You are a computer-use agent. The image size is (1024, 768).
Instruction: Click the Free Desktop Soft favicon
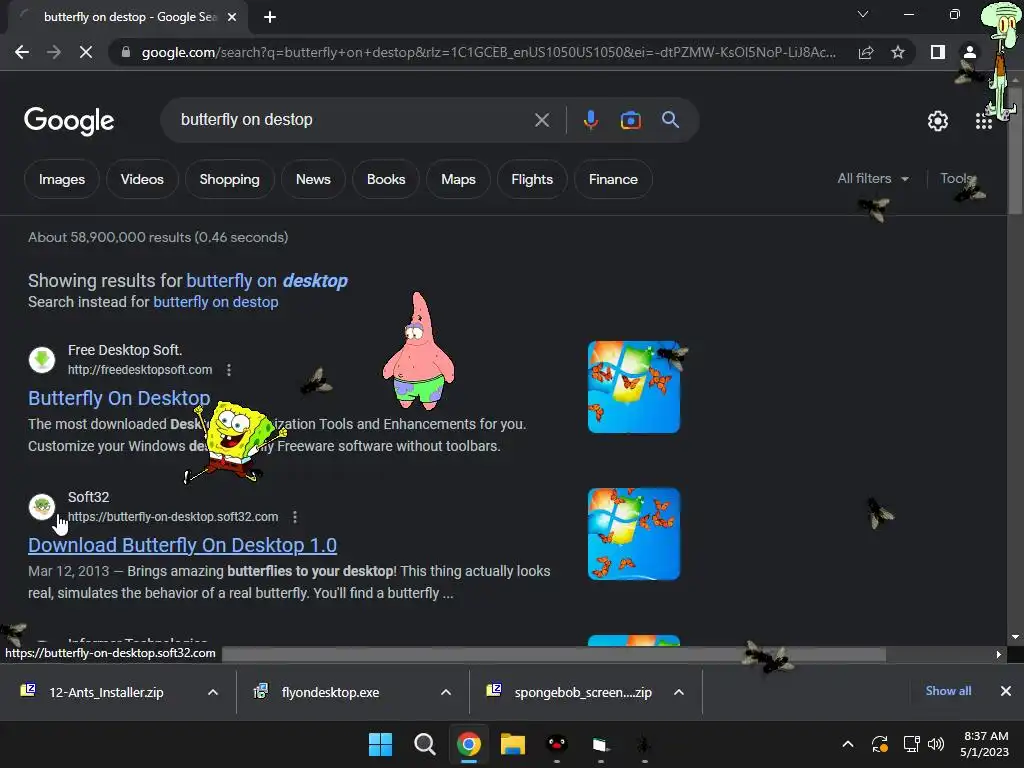coord(42,360)
